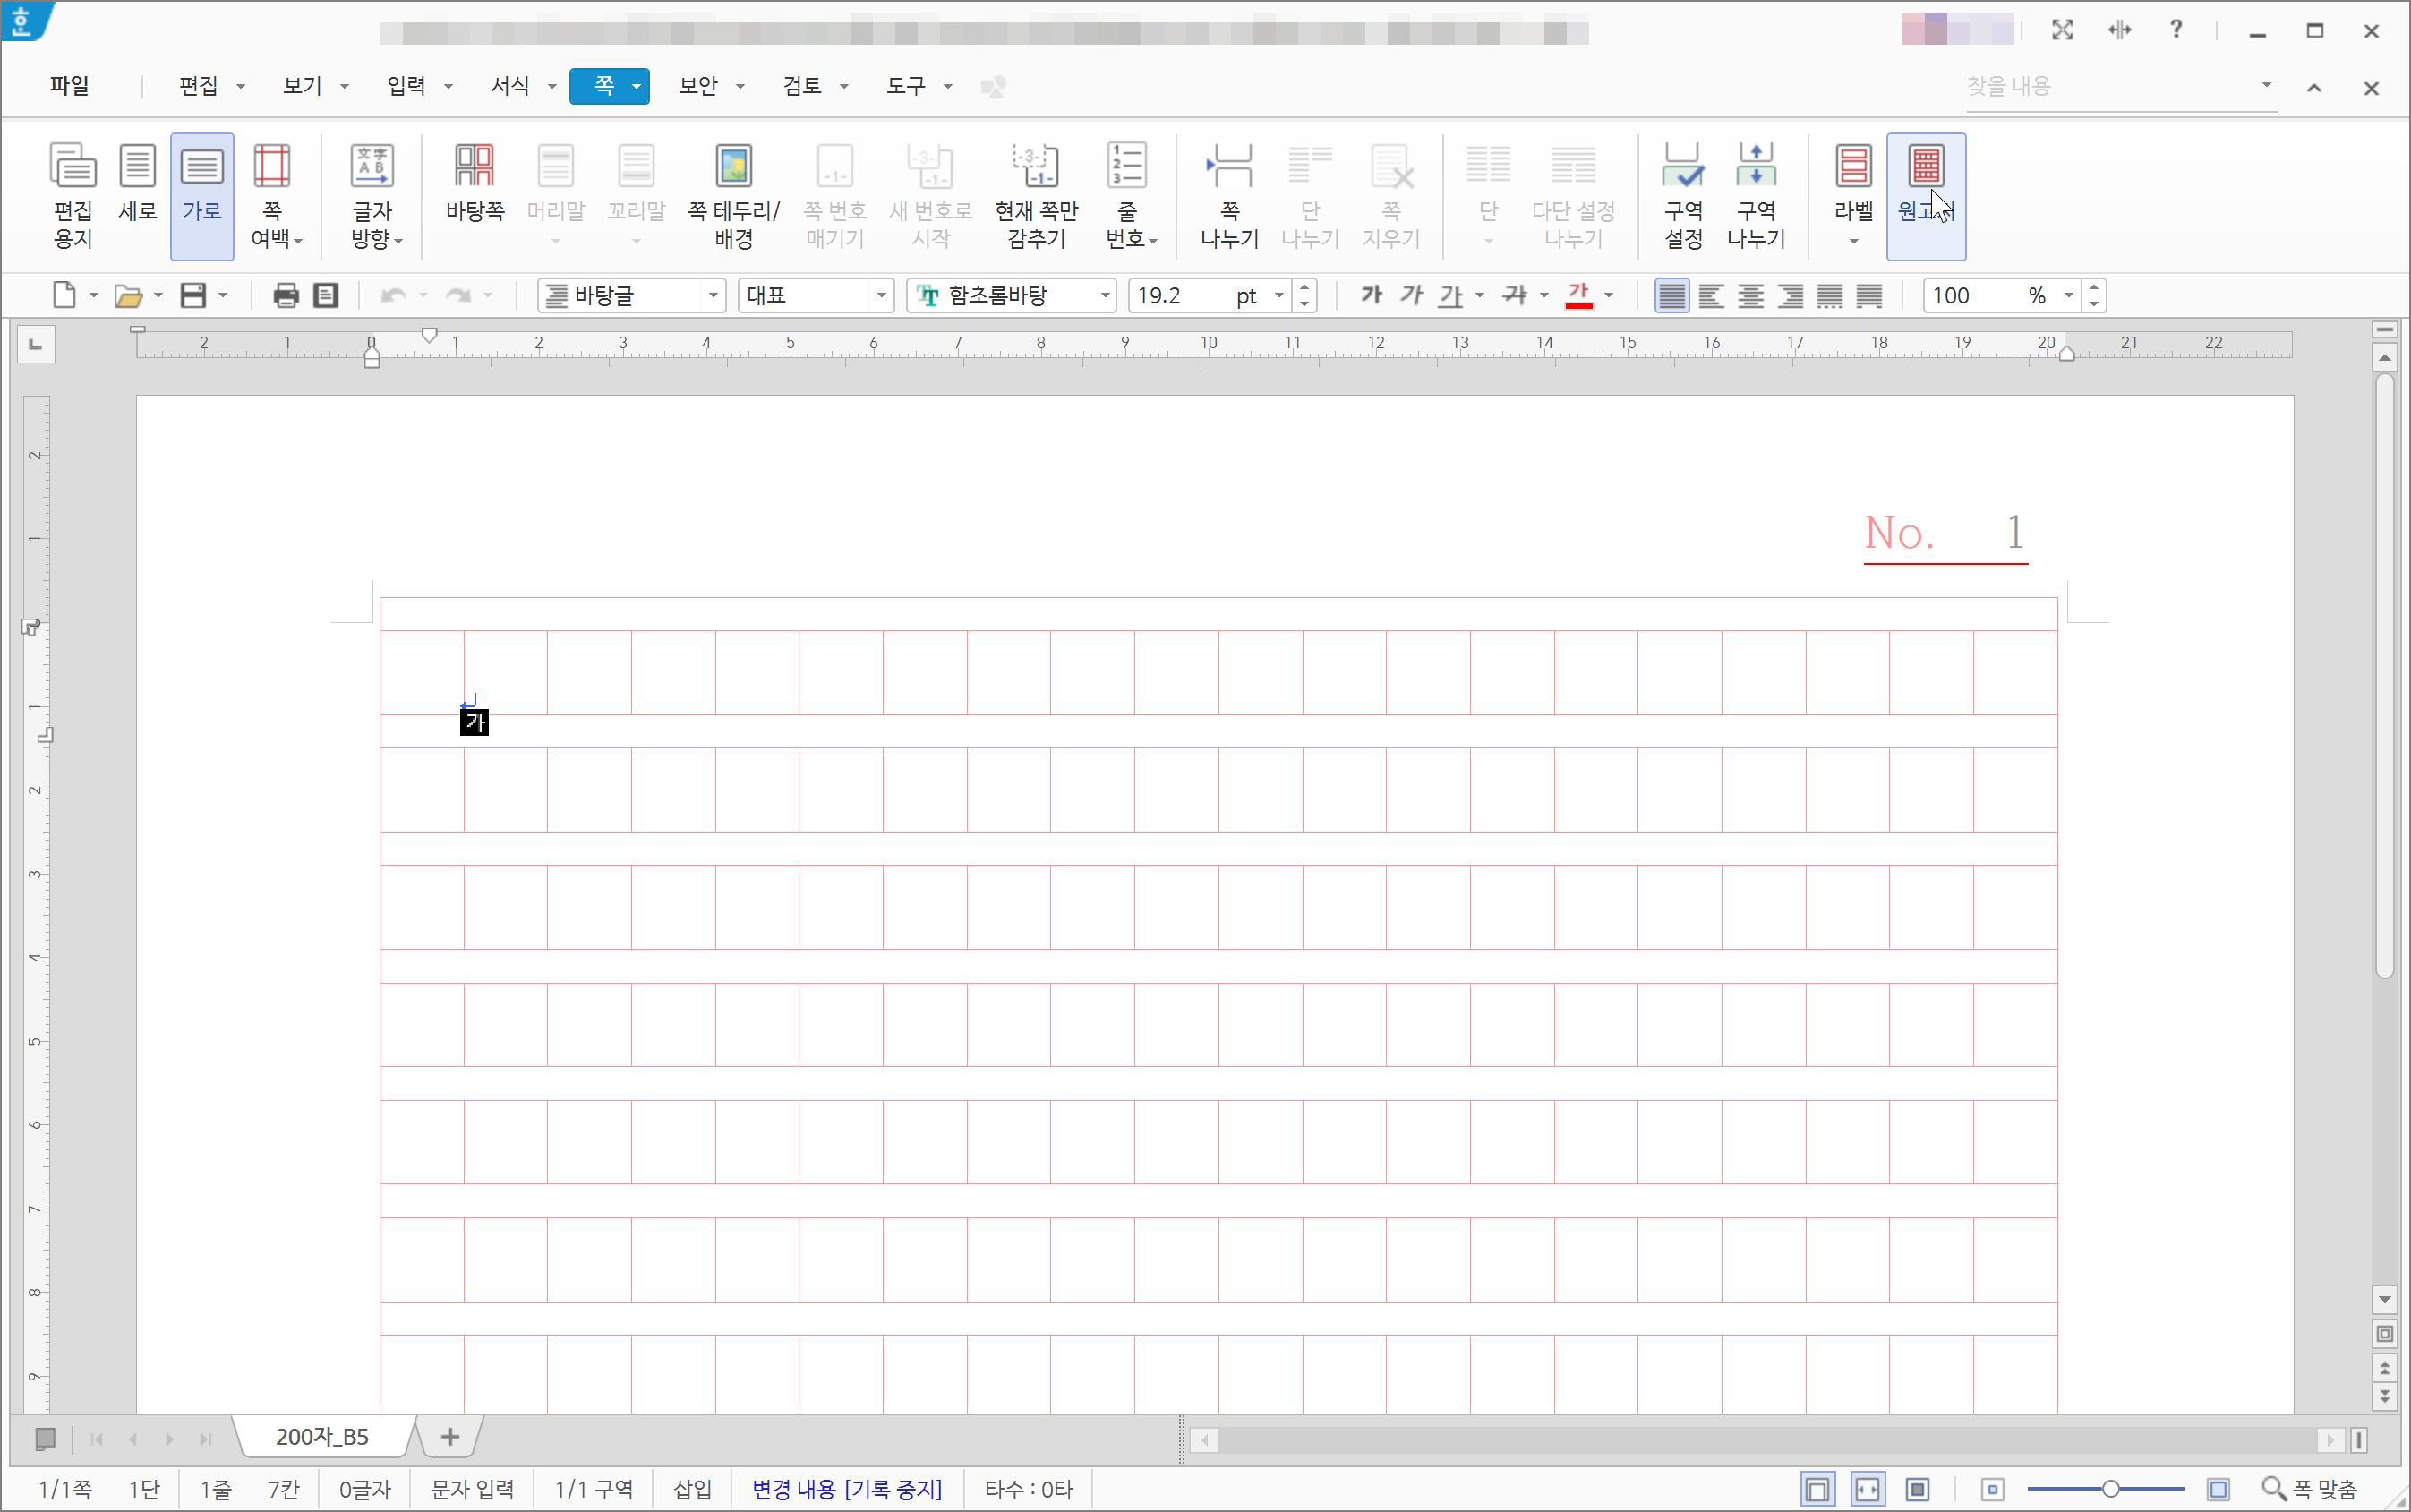Image resolution: width=2411 pixels, height=1512 pixels.
Task: Switch page orientation to 세로
Action: (137, 182)
